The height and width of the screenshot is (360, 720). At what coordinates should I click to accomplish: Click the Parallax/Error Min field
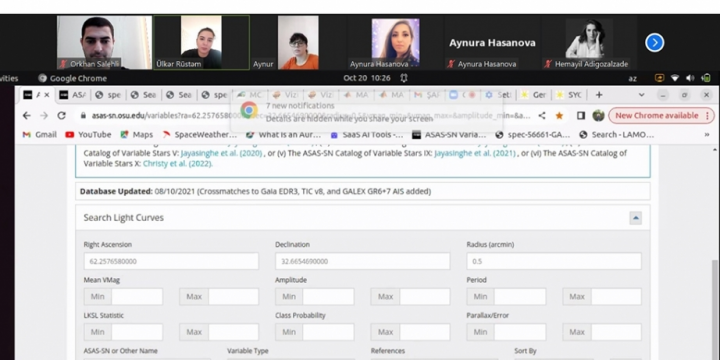pos(520,332)
